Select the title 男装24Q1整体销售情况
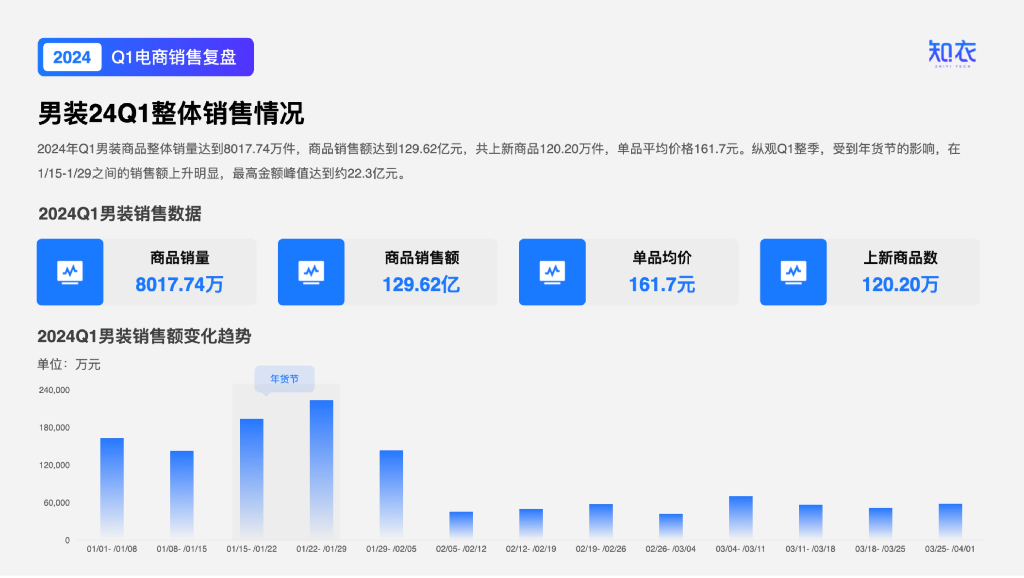Image resolution: width=1024 pixels, height=578 pixels. pyautogui.click(x=171, y=114)
